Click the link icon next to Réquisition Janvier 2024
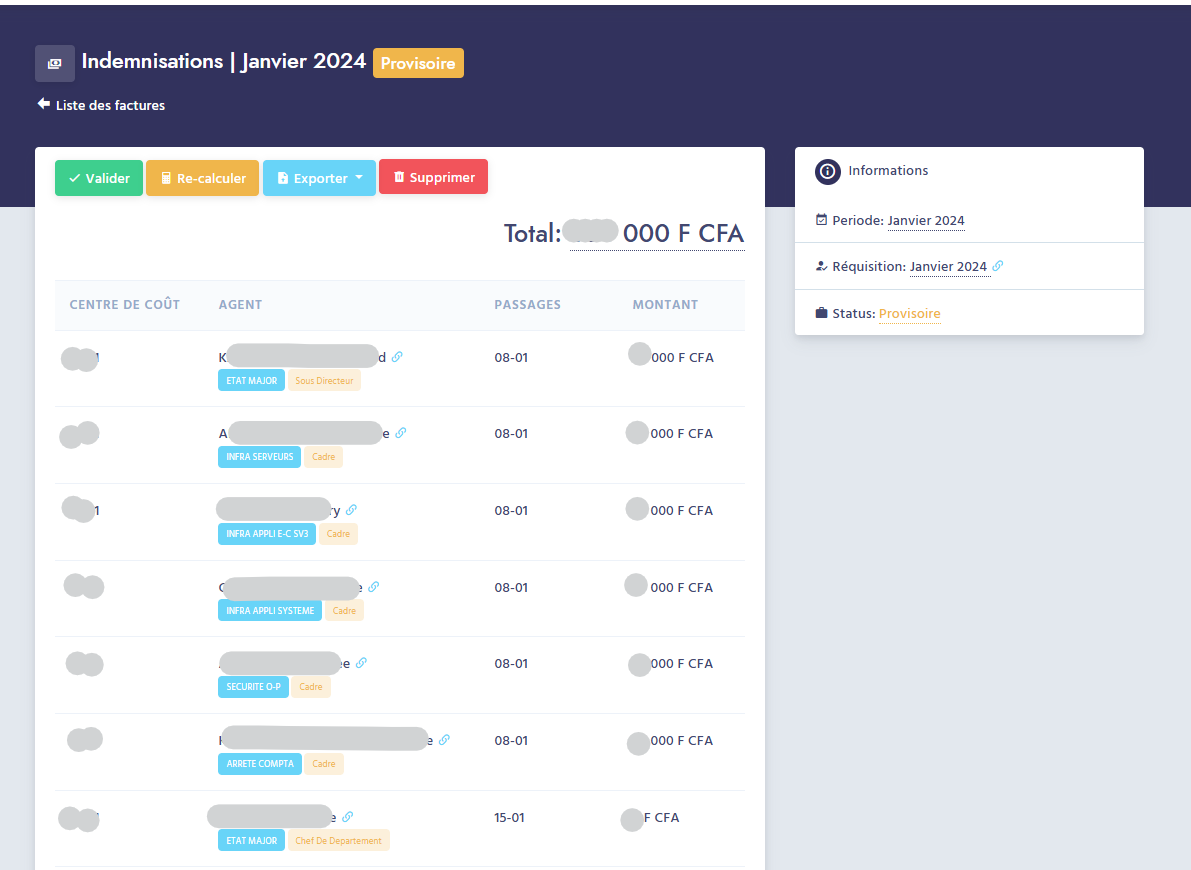 997,266
